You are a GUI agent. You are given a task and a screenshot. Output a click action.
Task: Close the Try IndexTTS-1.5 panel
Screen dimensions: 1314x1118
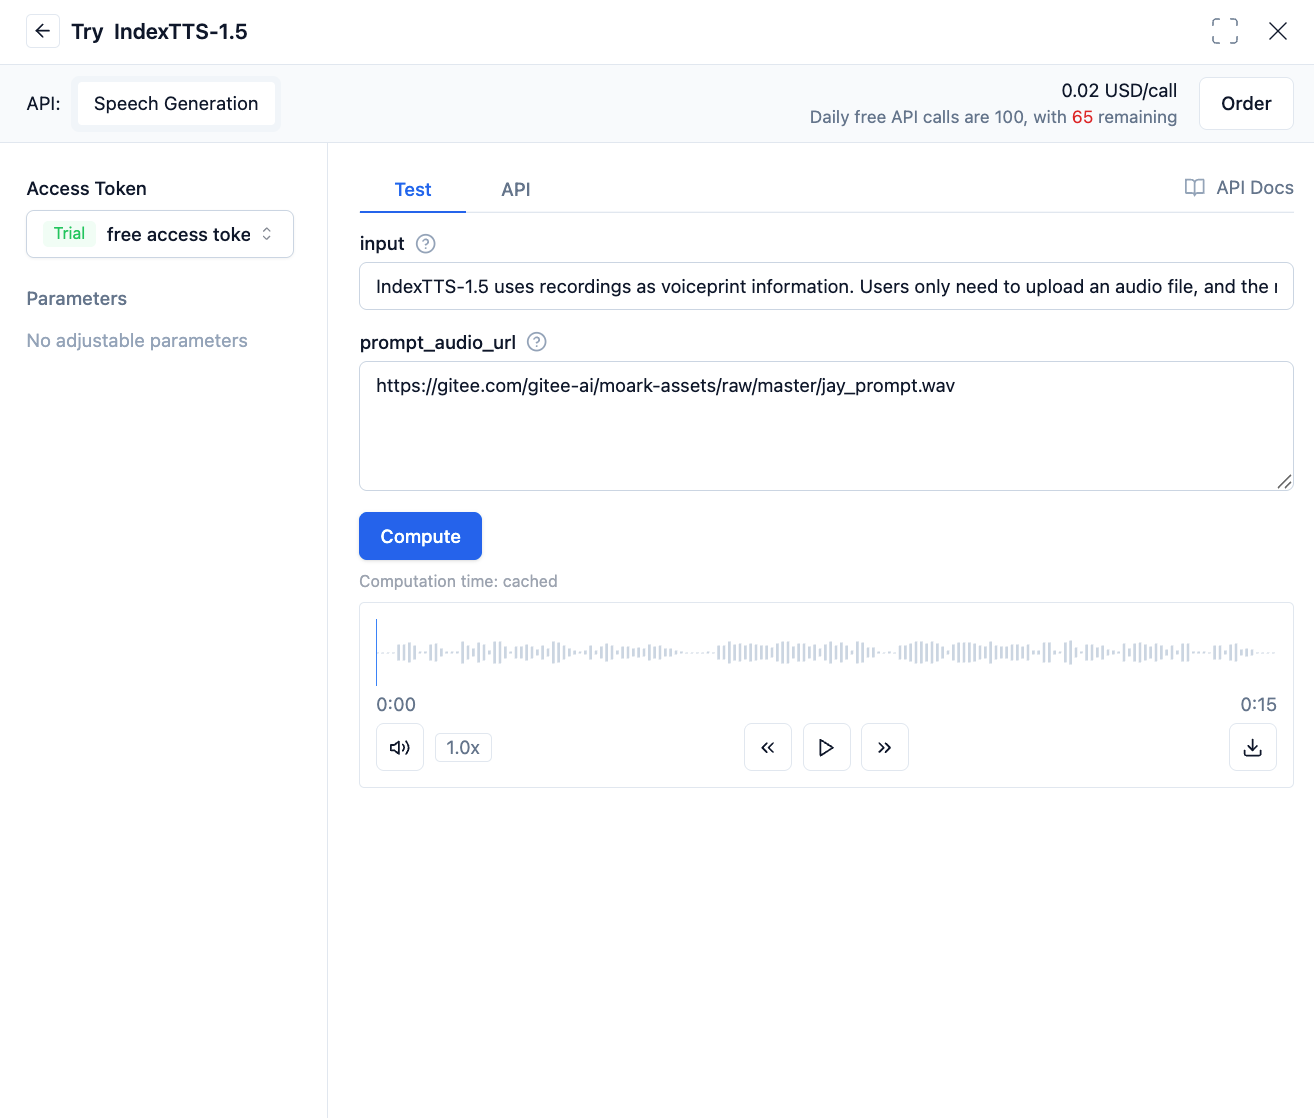click(1277, 31)
